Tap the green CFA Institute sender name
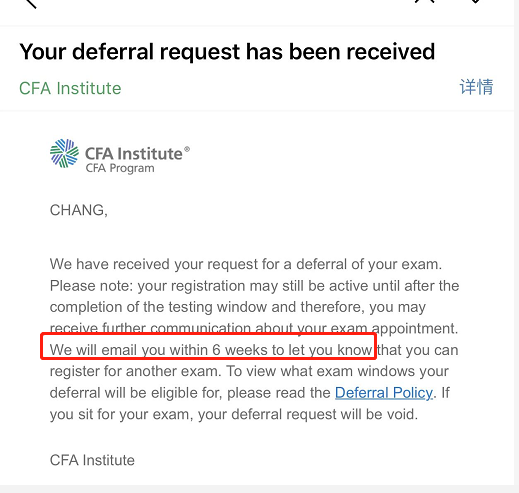519x493 pixels. point(70,88)
